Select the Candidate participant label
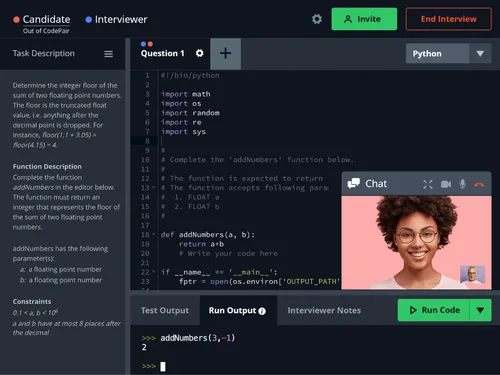The width and height of the screenshot is (500, 375). [x=46, y=19]
